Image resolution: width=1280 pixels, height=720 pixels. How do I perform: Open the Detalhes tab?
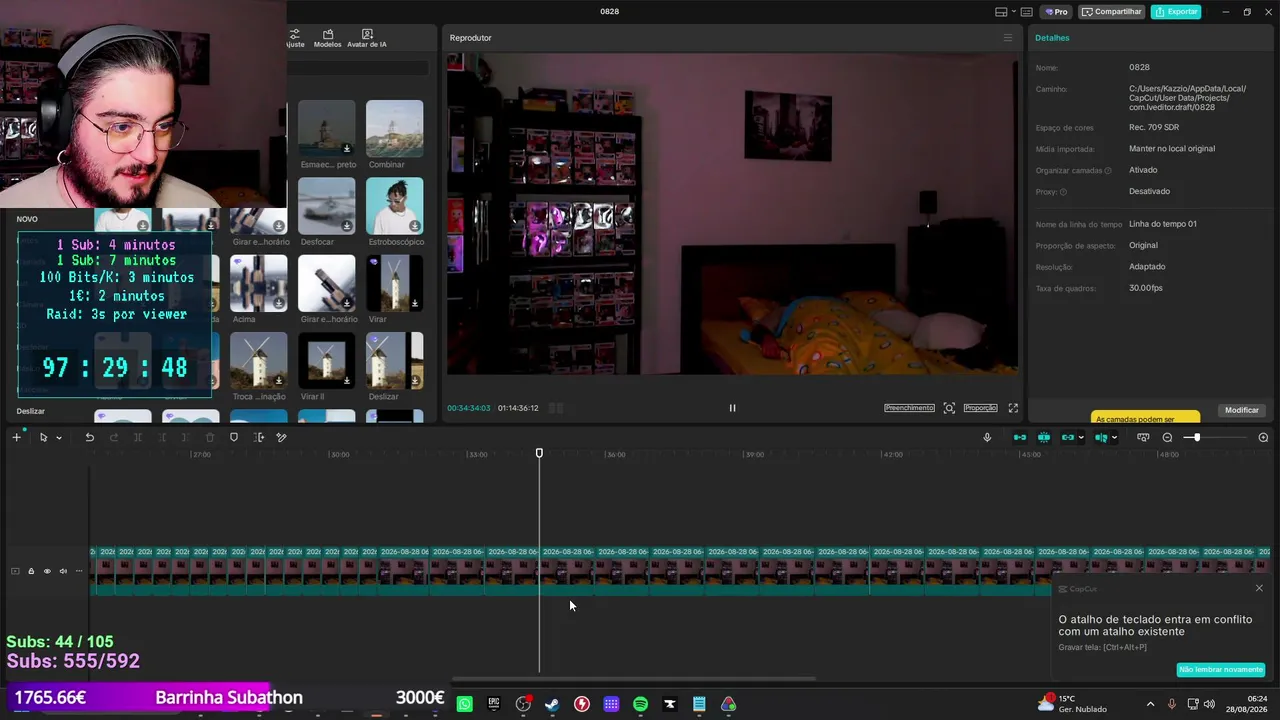point(1052,38)
